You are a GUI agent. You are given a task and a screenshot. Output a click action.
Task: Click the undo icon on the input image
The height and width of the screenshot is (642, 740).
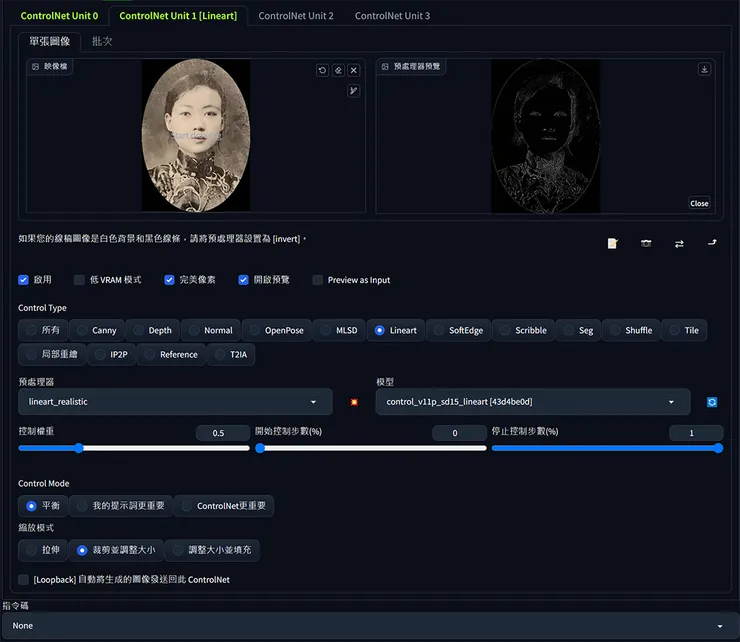pos(322,70)
